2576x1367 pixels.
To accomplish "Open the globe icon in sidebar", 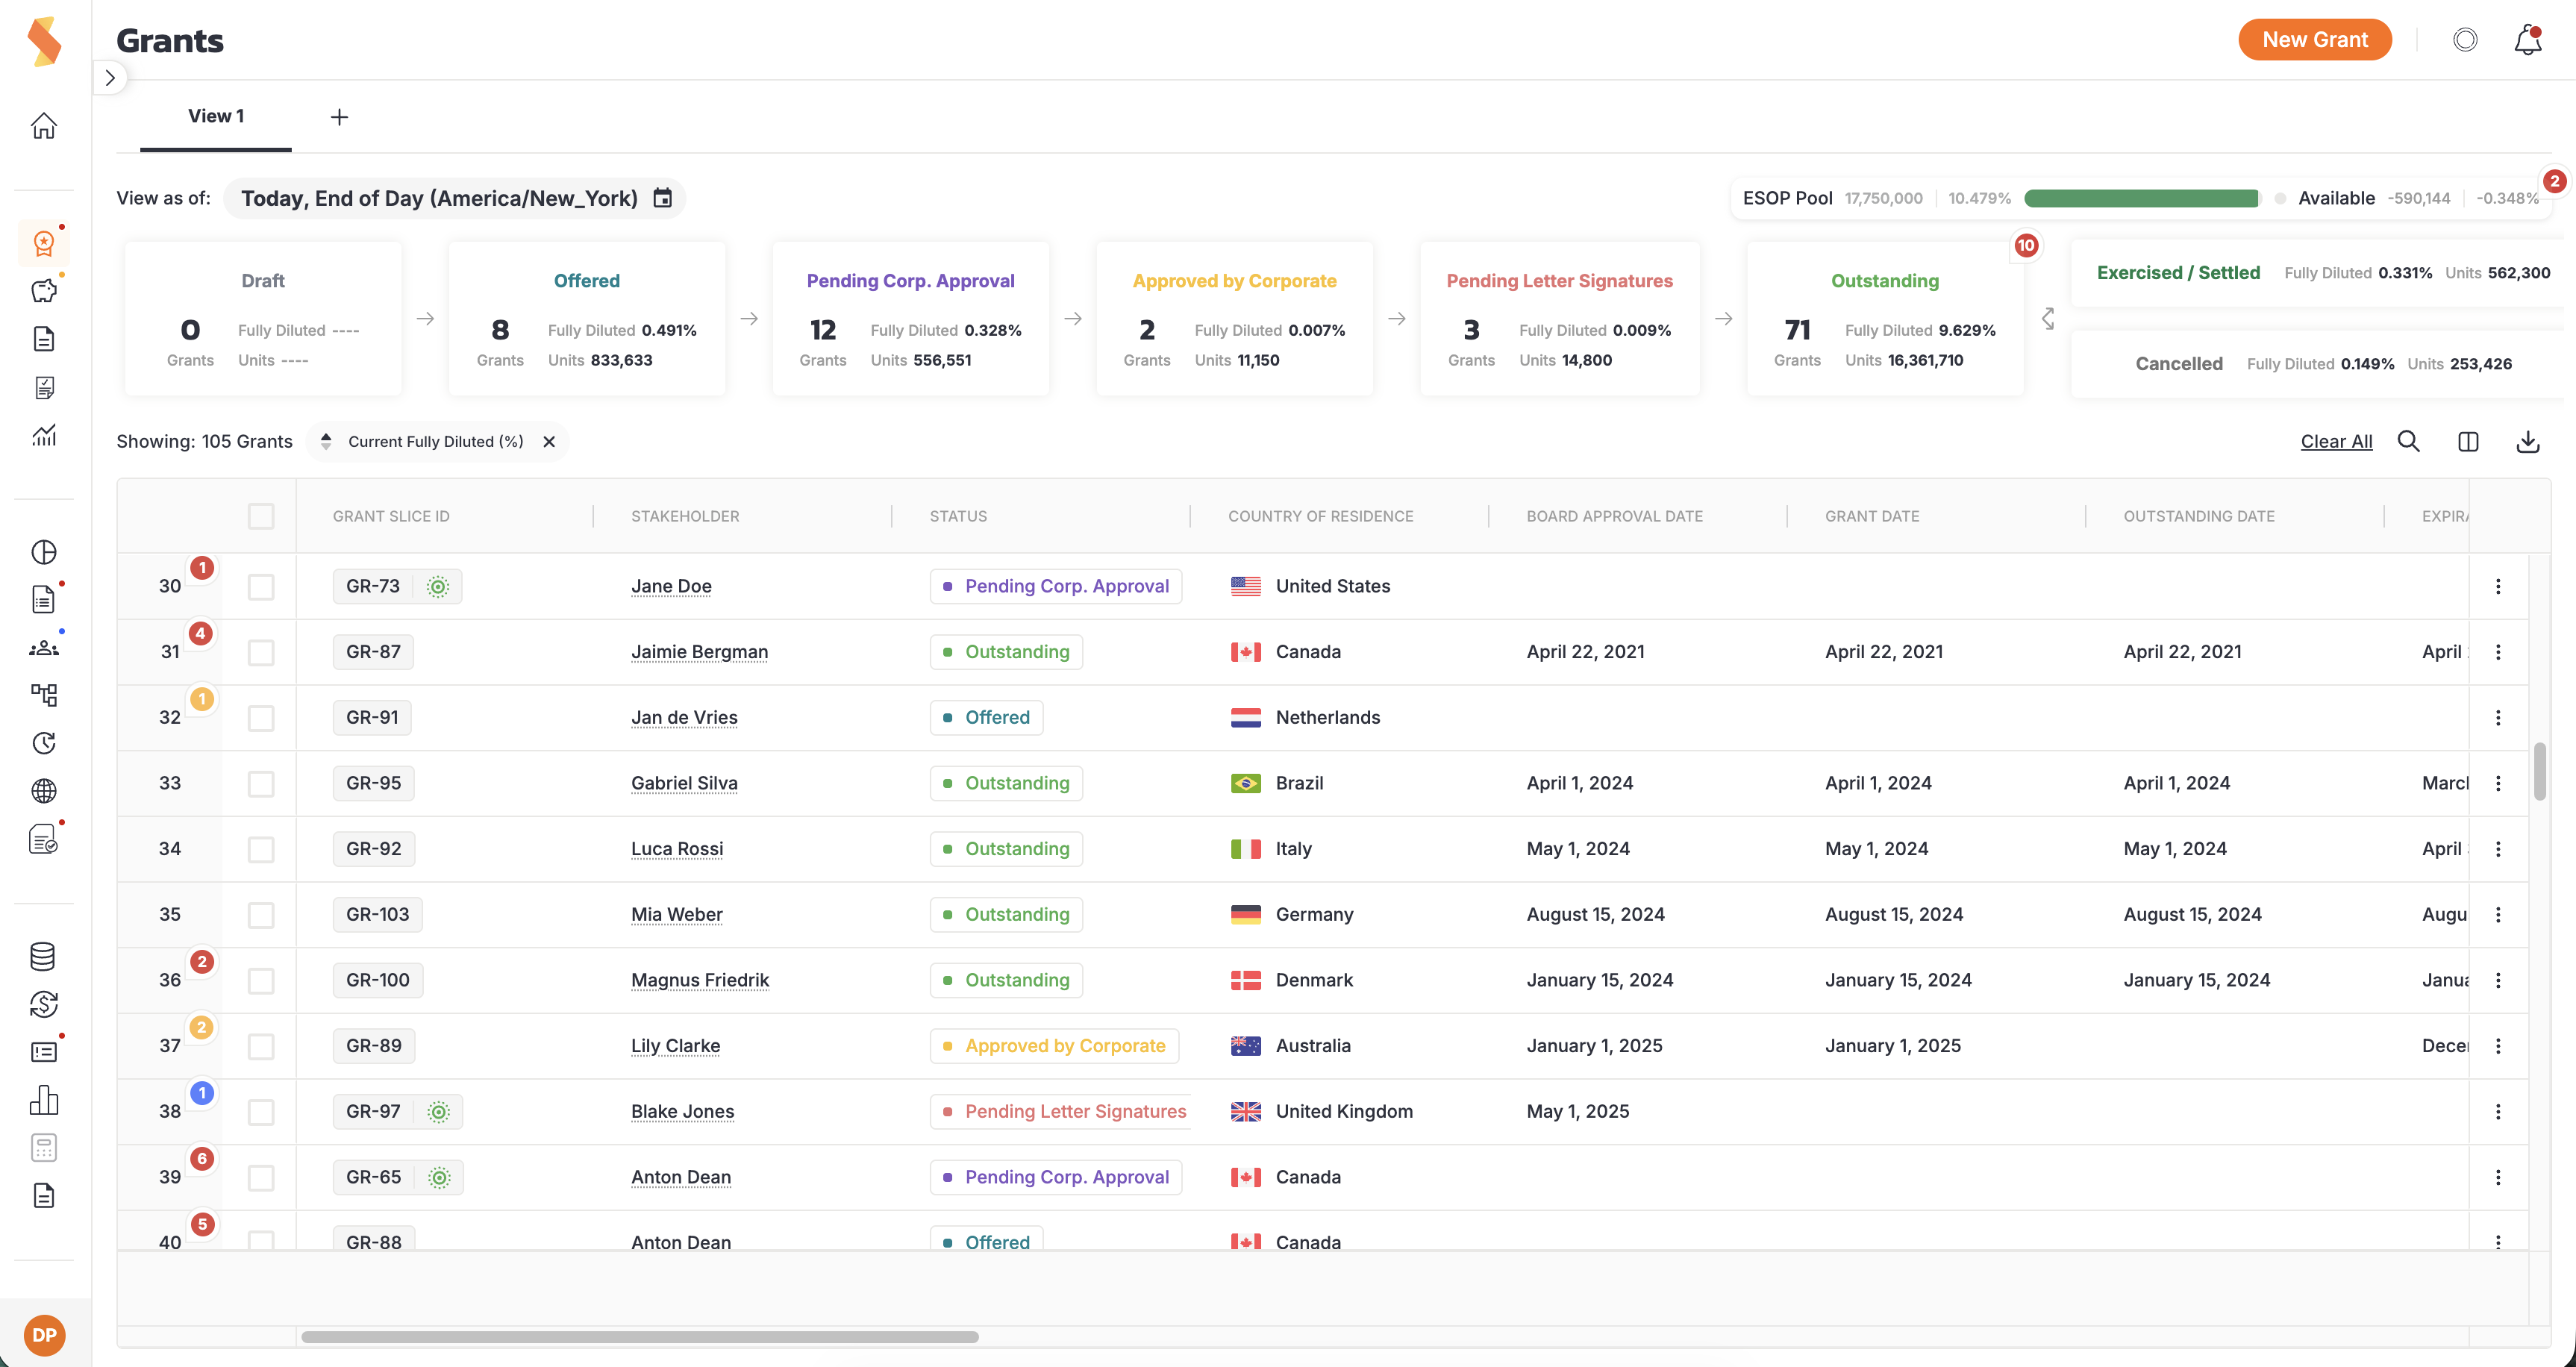I will [44, 791].
